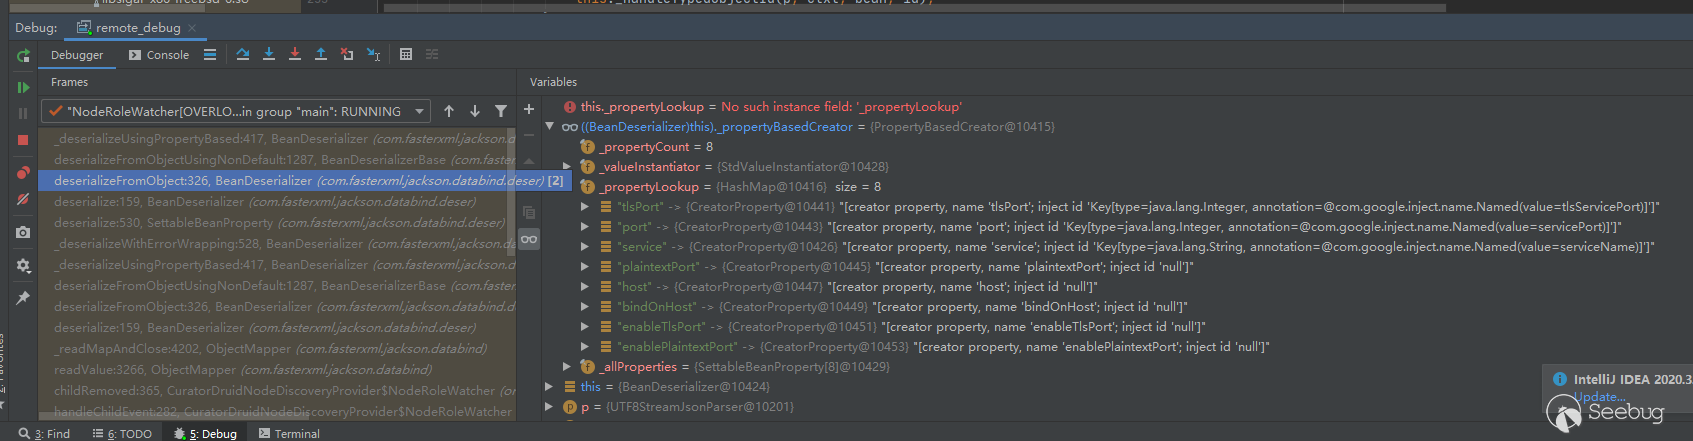Expand the _allProperties node
Screen dimensions: 1693x441
[567, 366]
